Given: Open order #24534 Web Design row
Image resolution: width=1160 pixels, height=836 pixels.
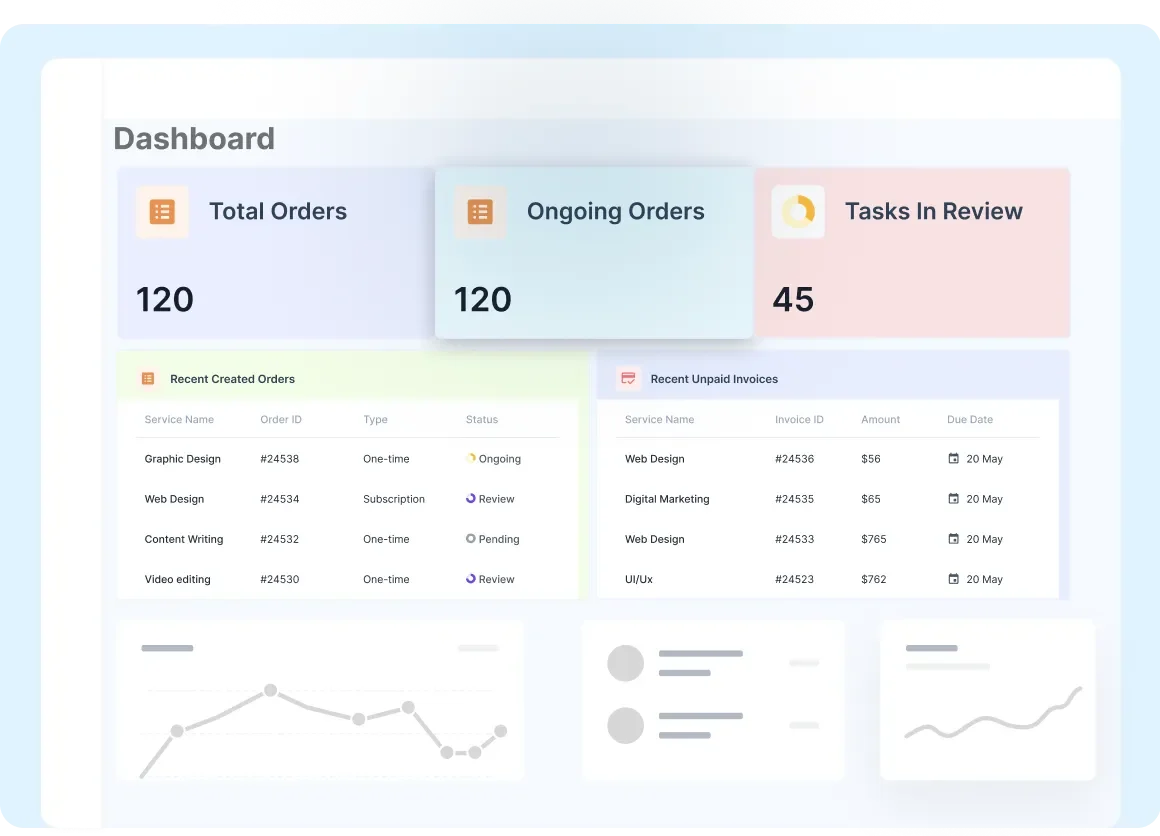Looking at the screenshot, I should [174, 499].
